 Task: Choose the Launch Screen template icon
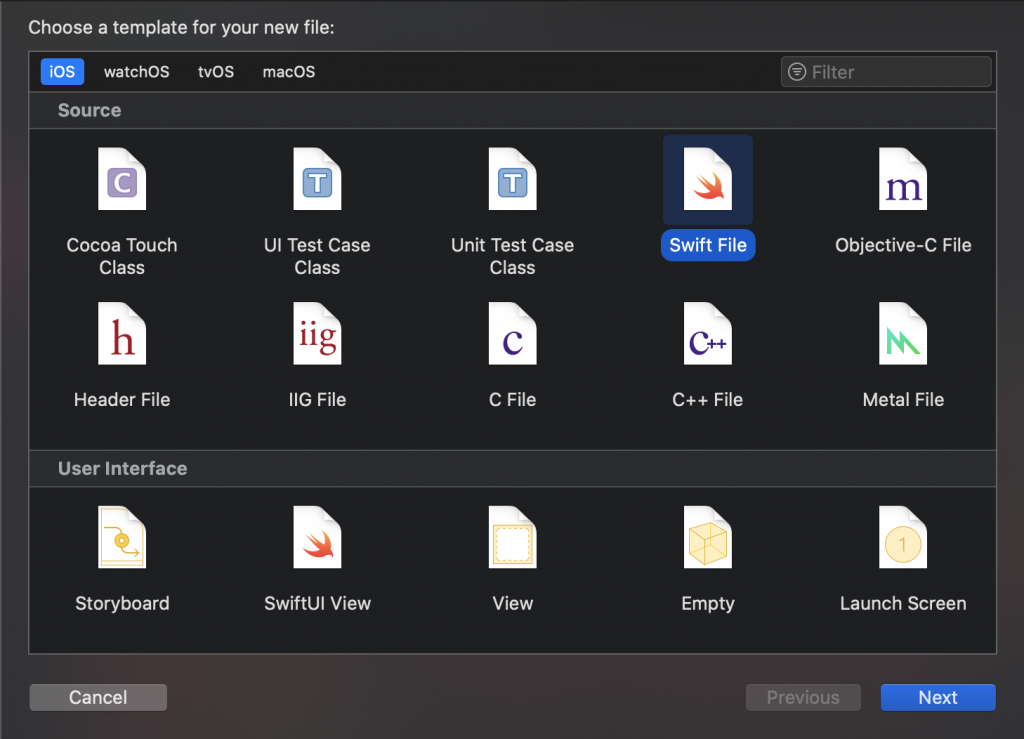(x=903, y=537)
